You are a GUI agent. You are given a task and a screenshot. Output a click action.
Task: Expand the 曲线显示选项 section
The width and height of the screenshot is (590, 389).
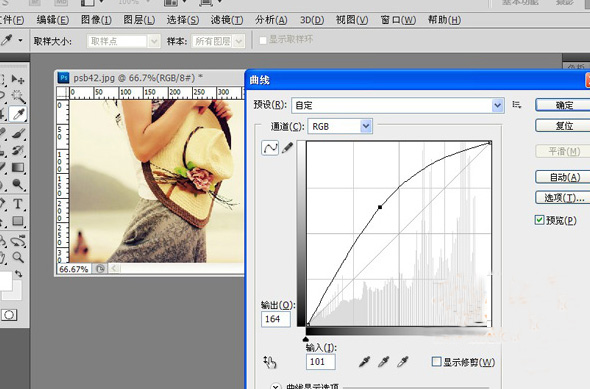tap(276, 386)
